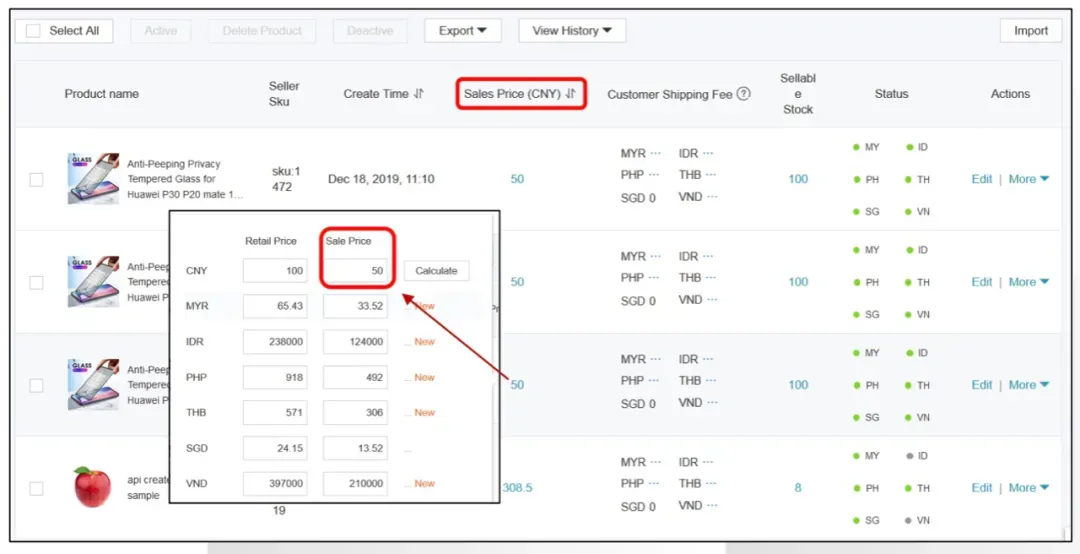Edit the first product listing
The image size is (1080, 554).
[x=982, y=179]
